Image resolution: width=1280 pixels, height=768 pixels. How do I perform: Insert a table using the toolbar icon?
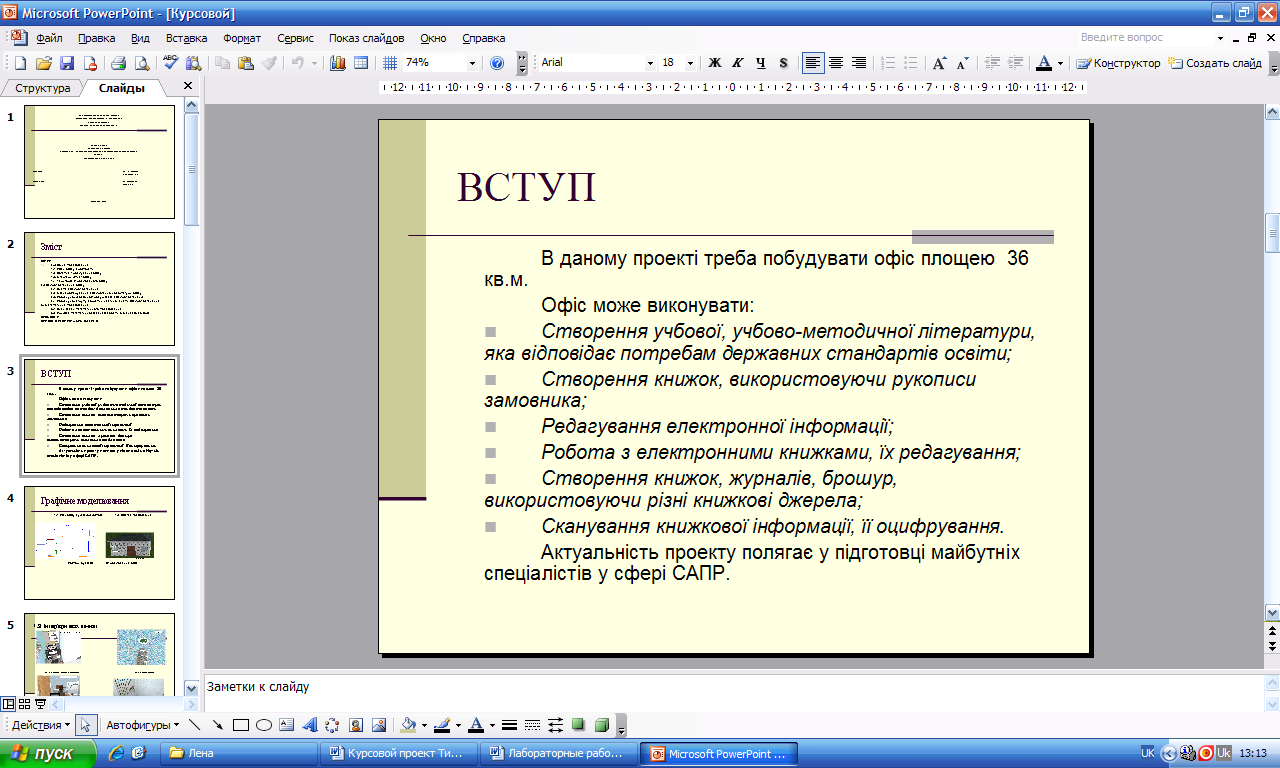361,63
